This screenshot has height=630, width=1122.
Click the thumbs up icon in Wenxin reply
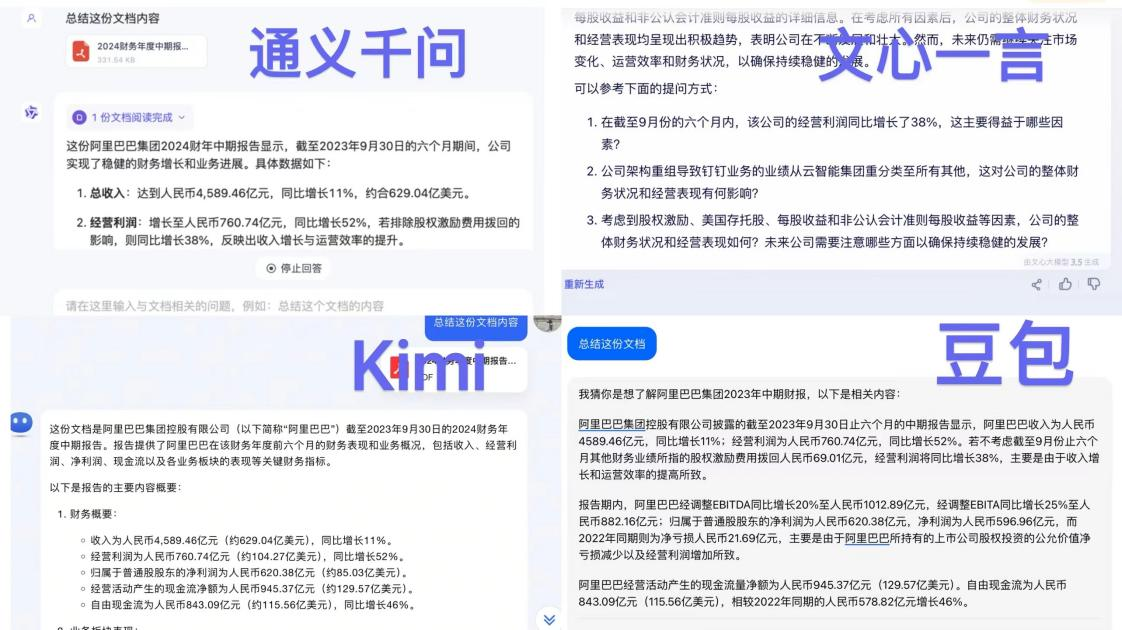pyautogui.click(x=1065, y=284)
